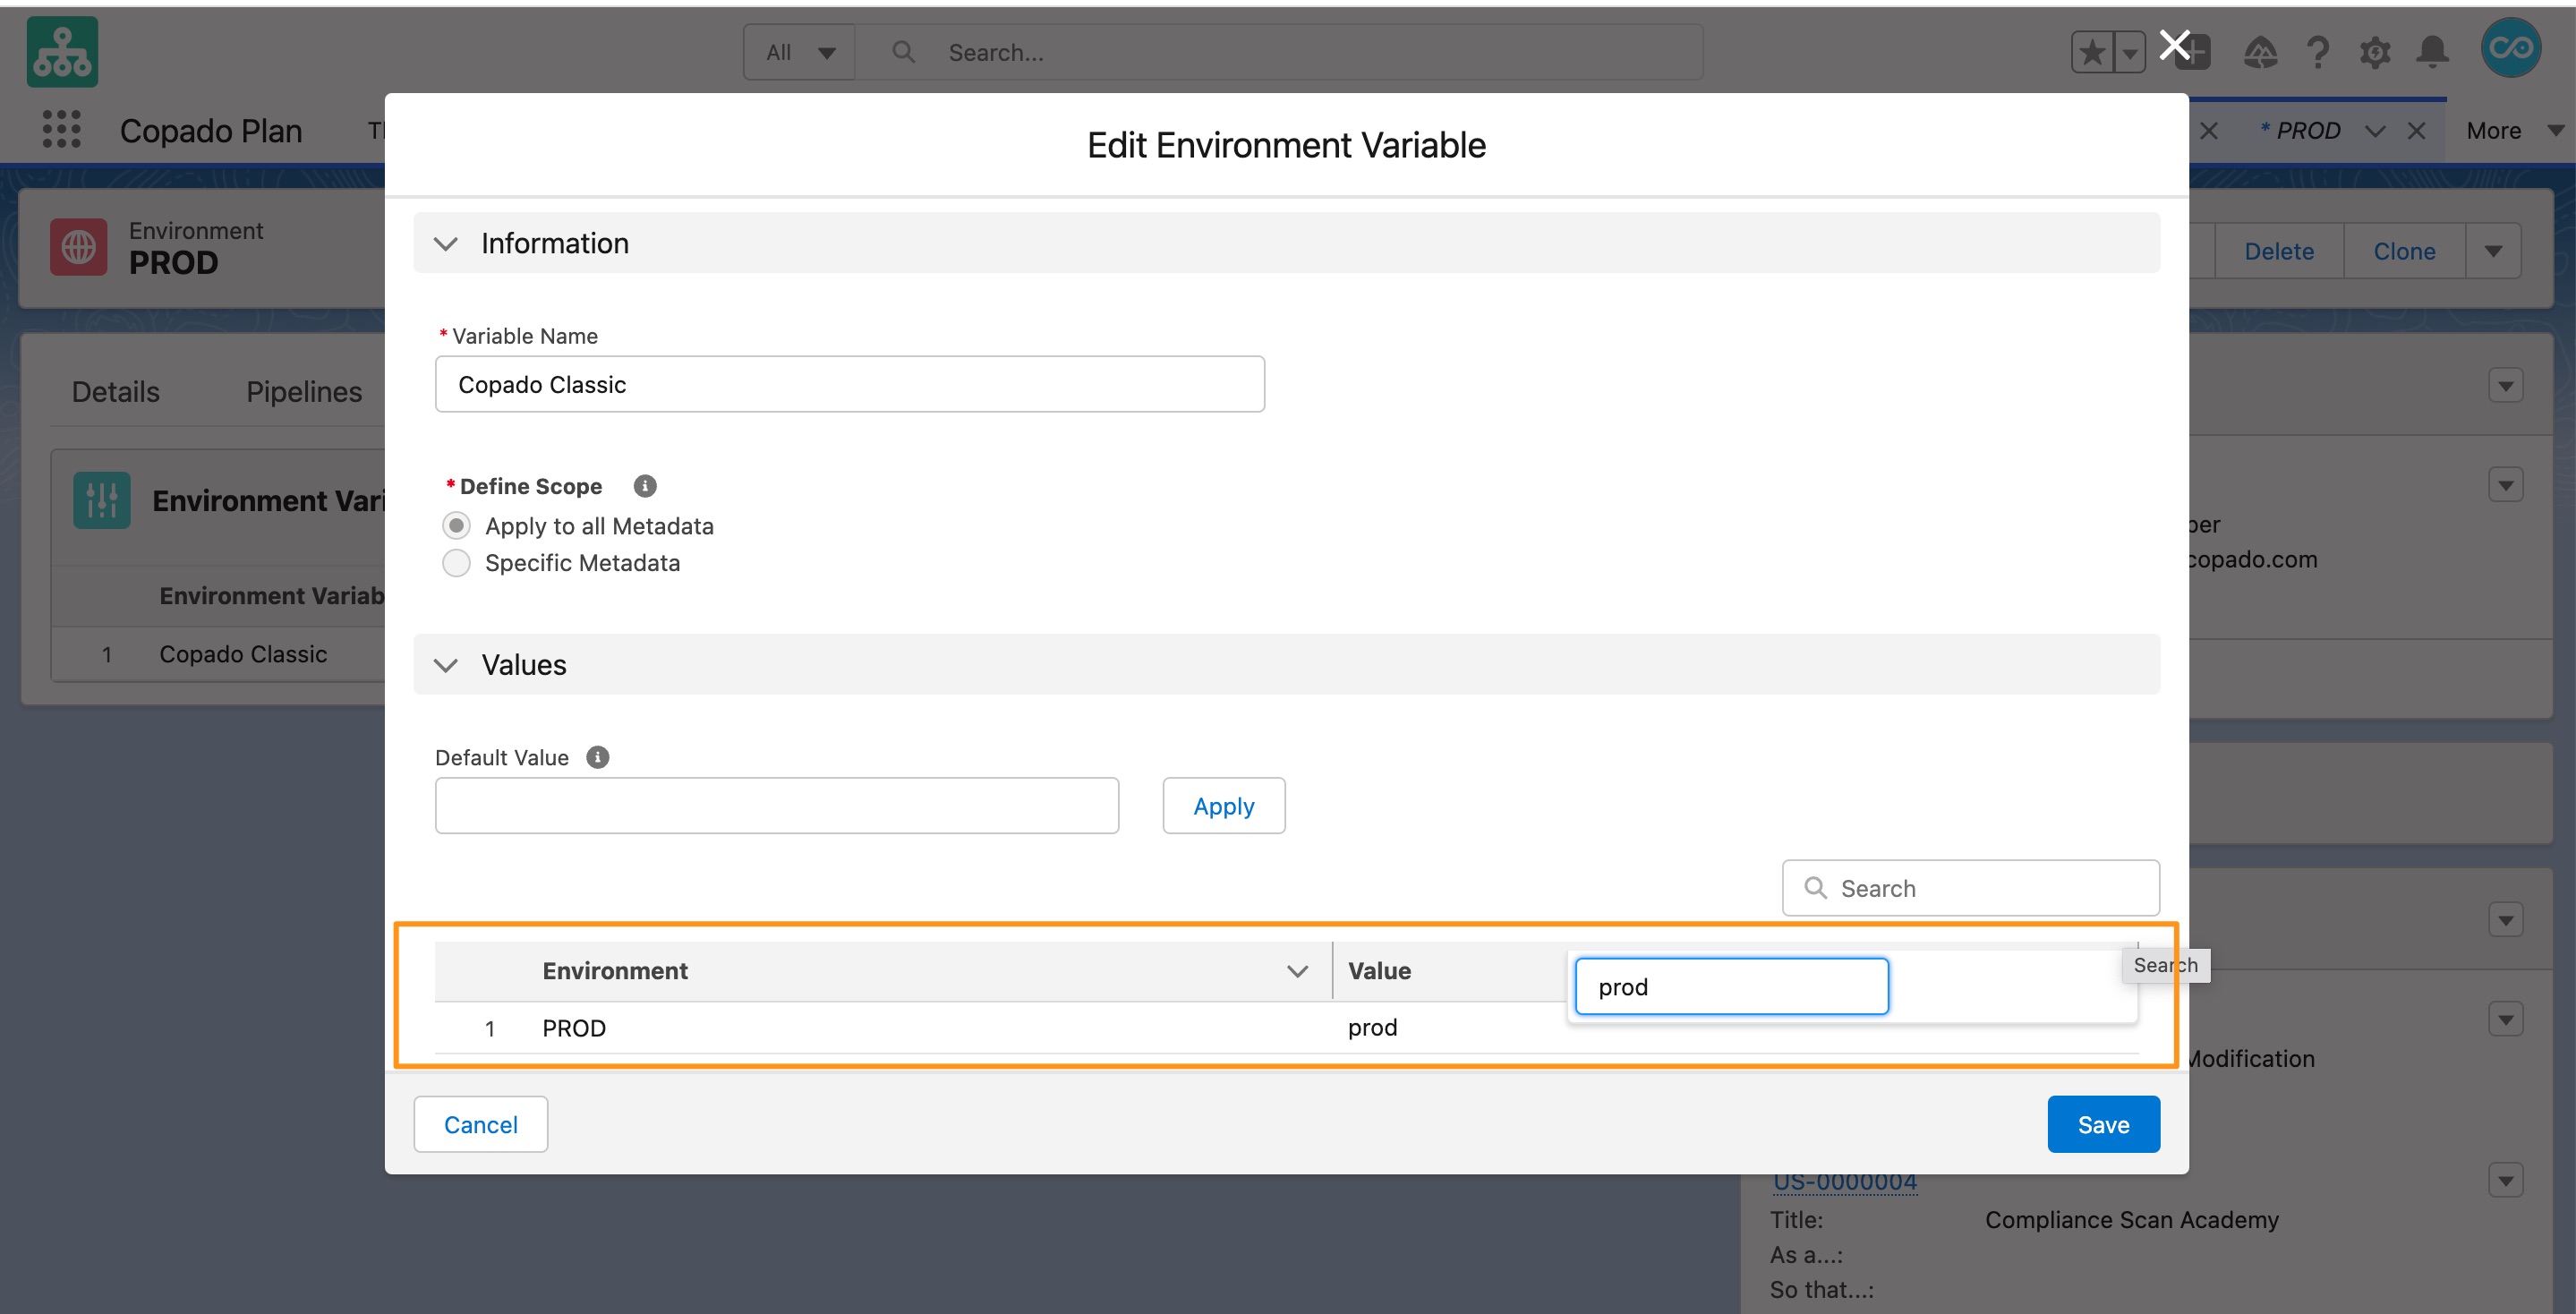Open the setup gear icon
The image size is (2576, 1314).
(2375, 52)
